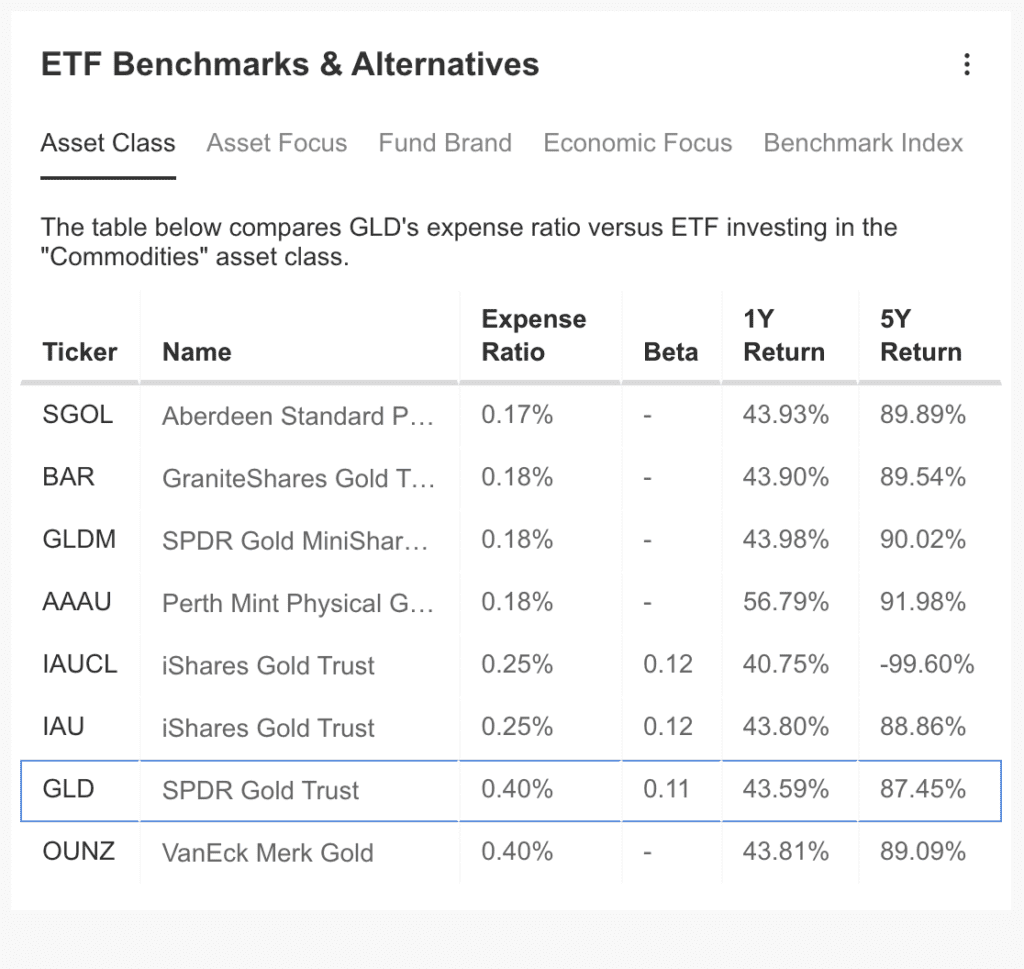The image size is (1024, 969).
Task: Select the BAR ticker
Action: 69,477
